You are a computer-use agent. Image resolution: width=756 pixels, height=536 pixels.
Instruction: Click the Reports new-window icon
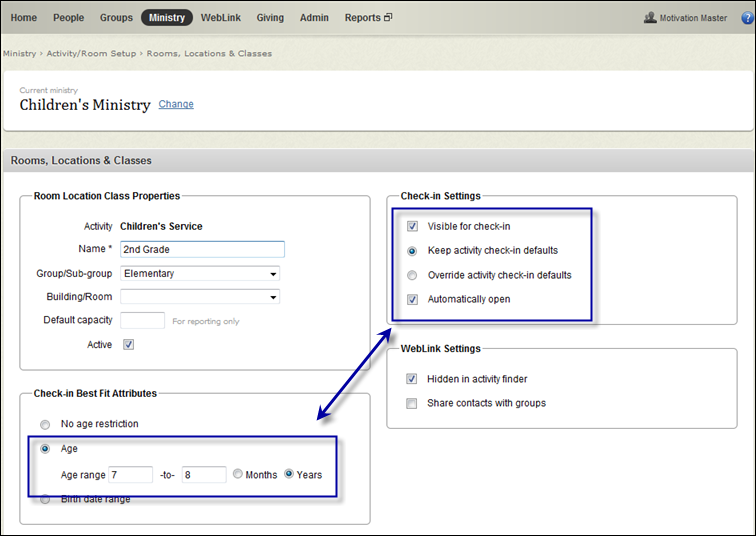(388, 17)
